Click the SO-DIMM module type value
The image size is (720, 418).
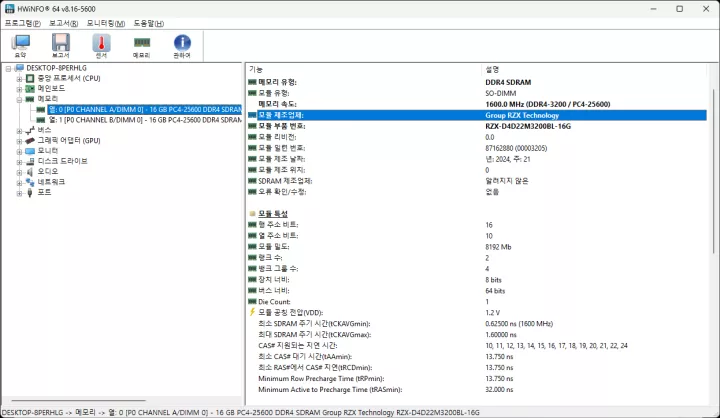501,93
